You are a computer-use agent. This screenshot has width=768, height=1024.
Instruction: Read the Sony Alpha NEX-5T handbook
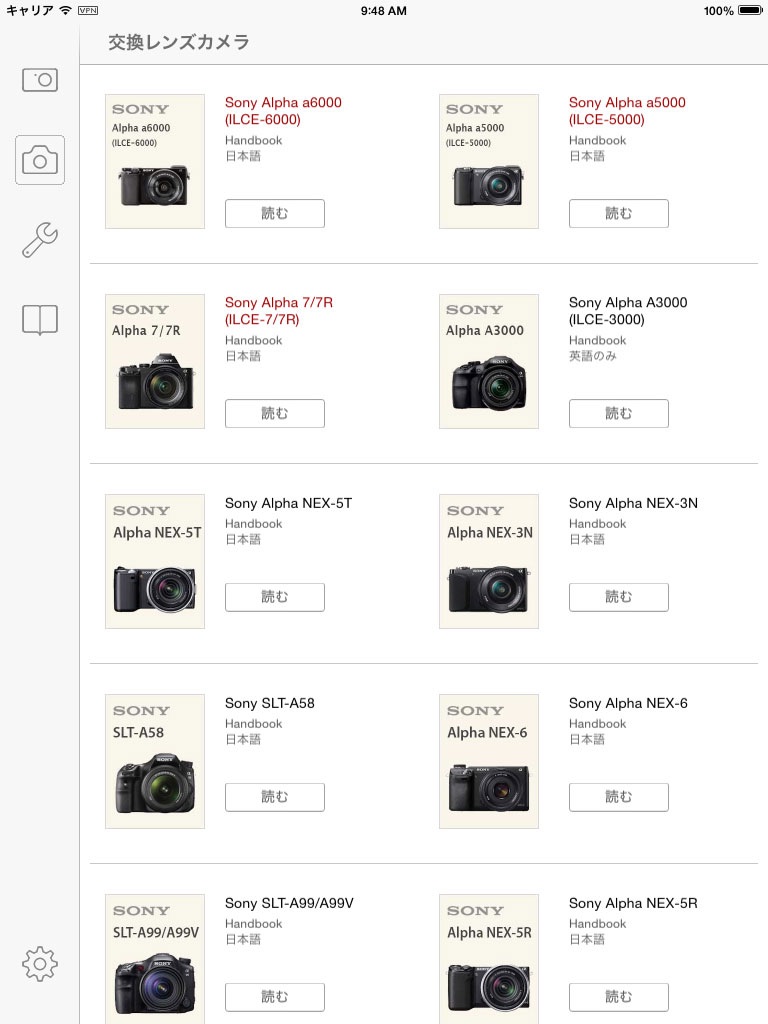point(275,597)
